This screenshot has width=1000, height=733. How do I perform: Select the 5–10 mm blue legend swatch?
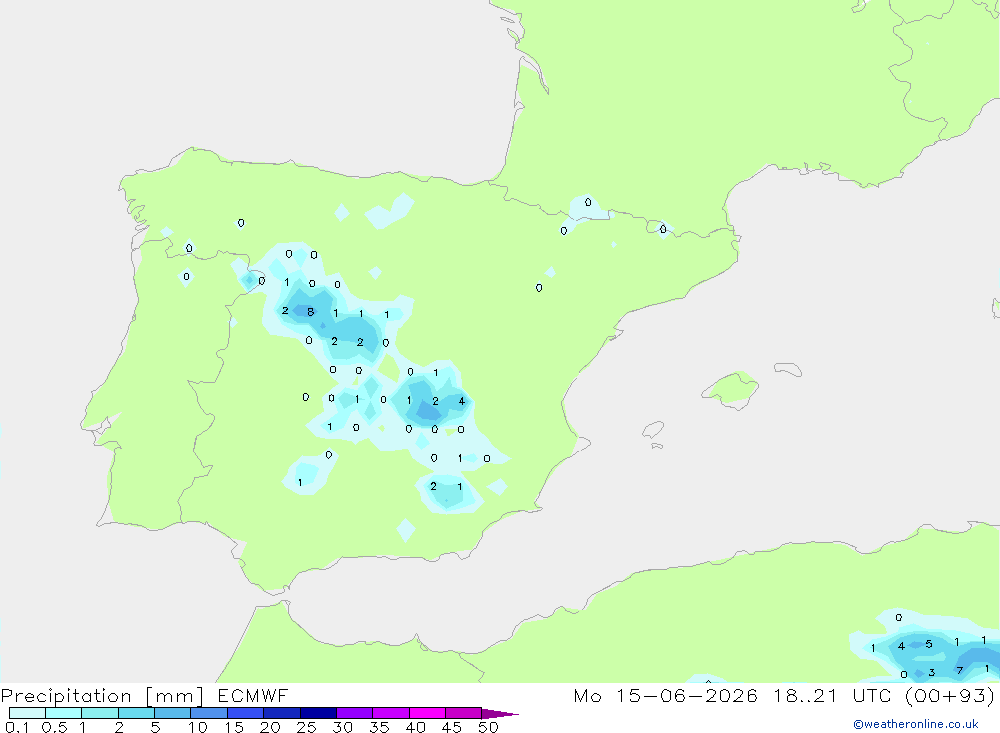173,713
